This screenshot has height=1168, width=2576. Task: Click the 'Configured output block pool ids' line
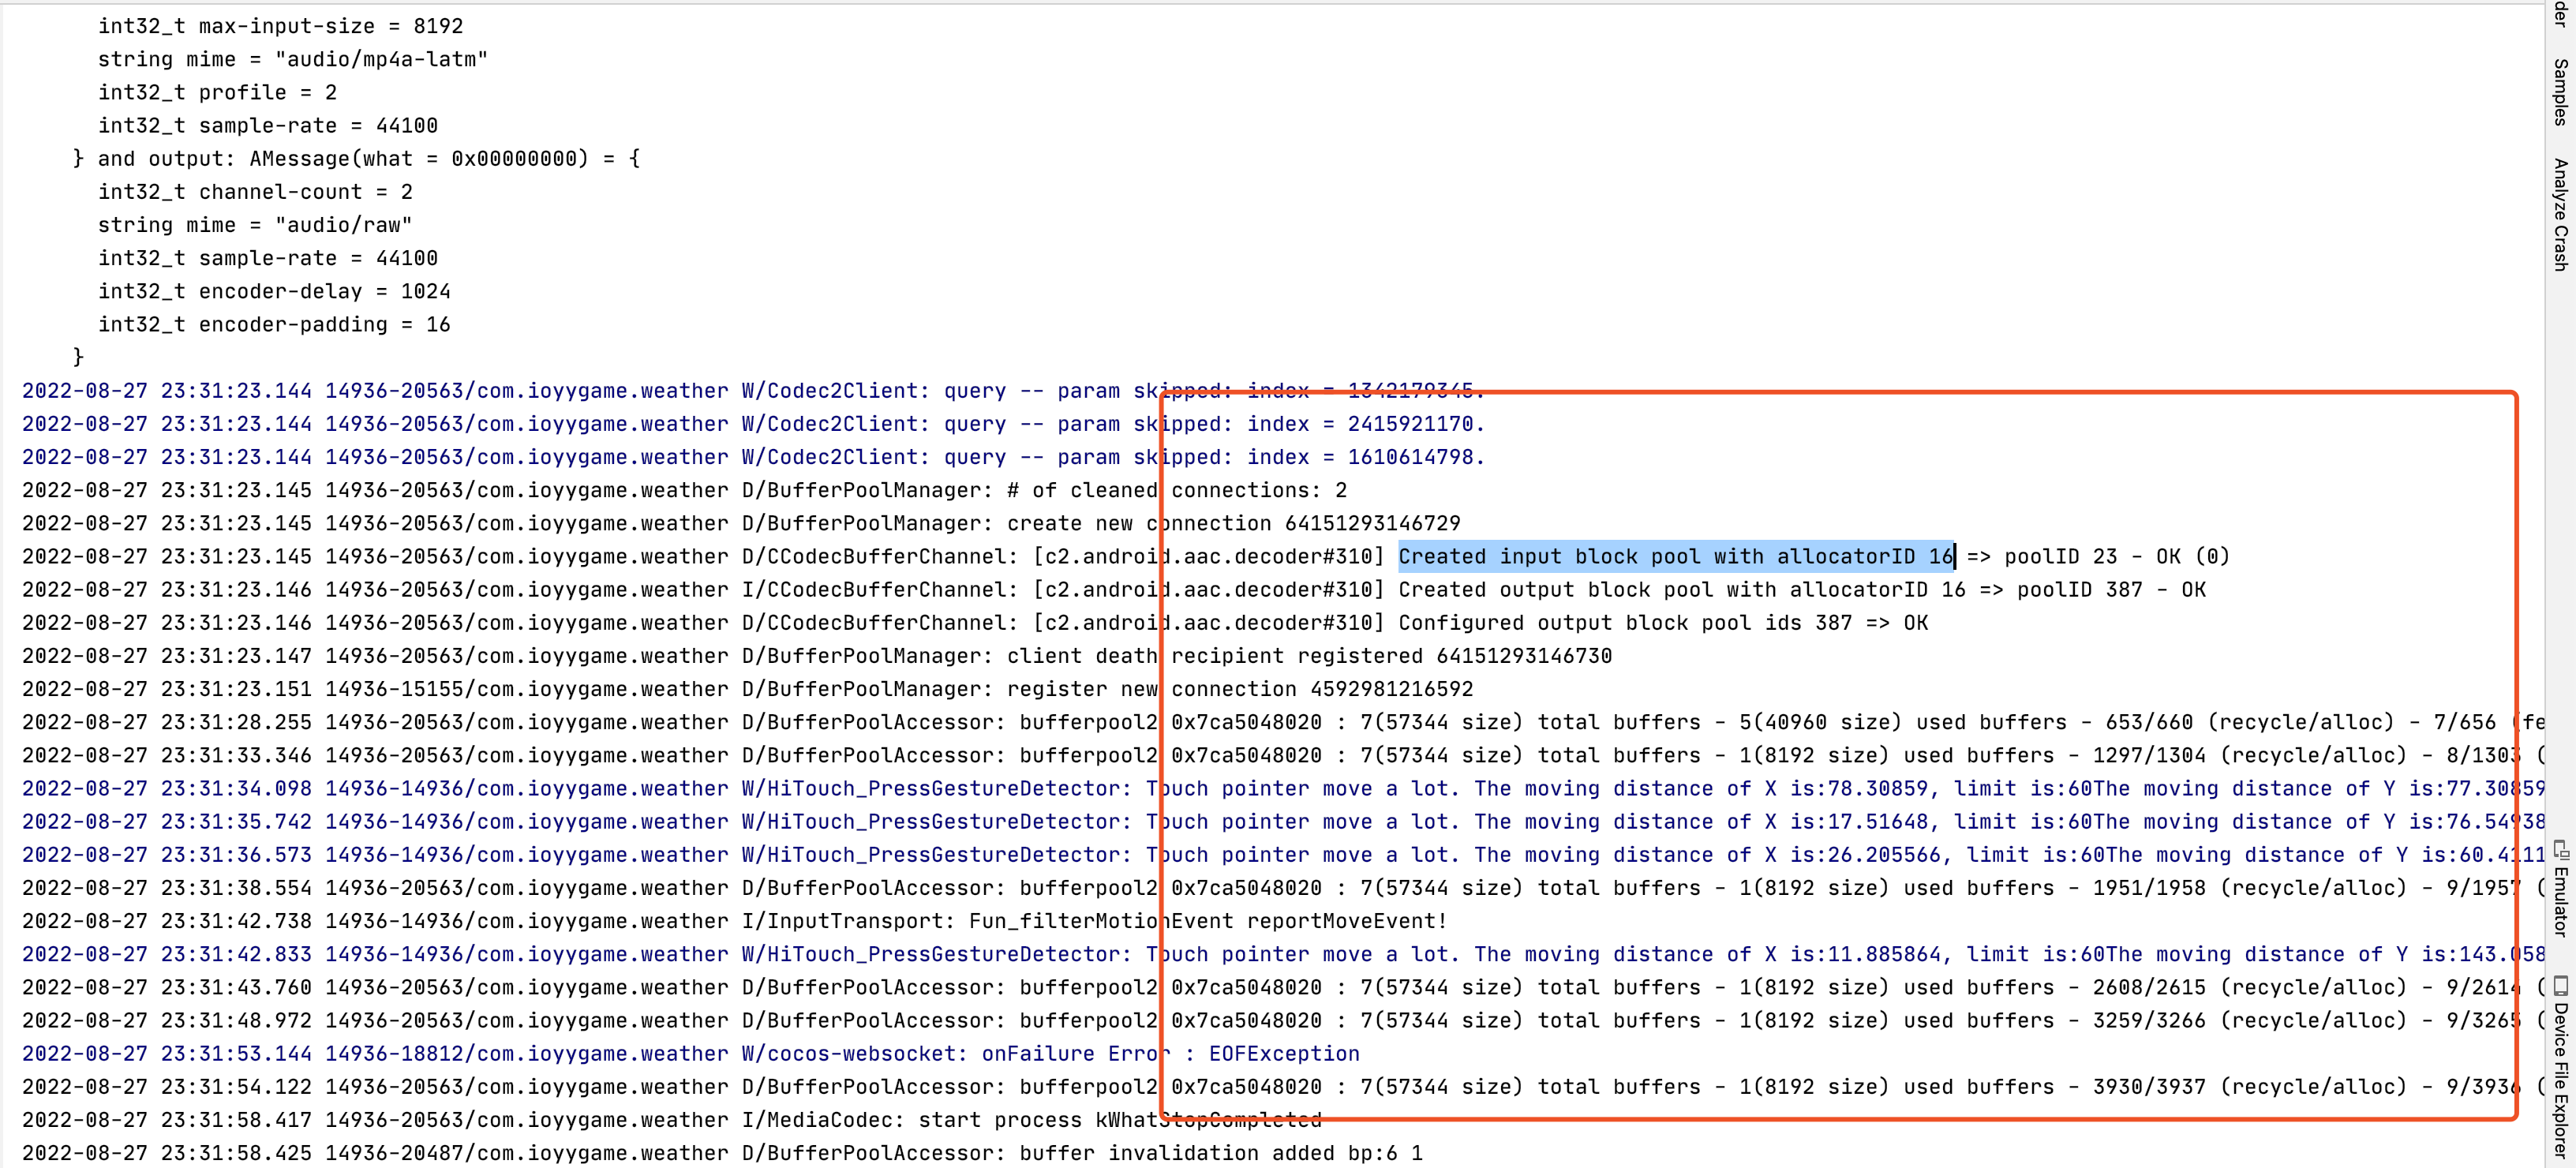click(1660, 623)
